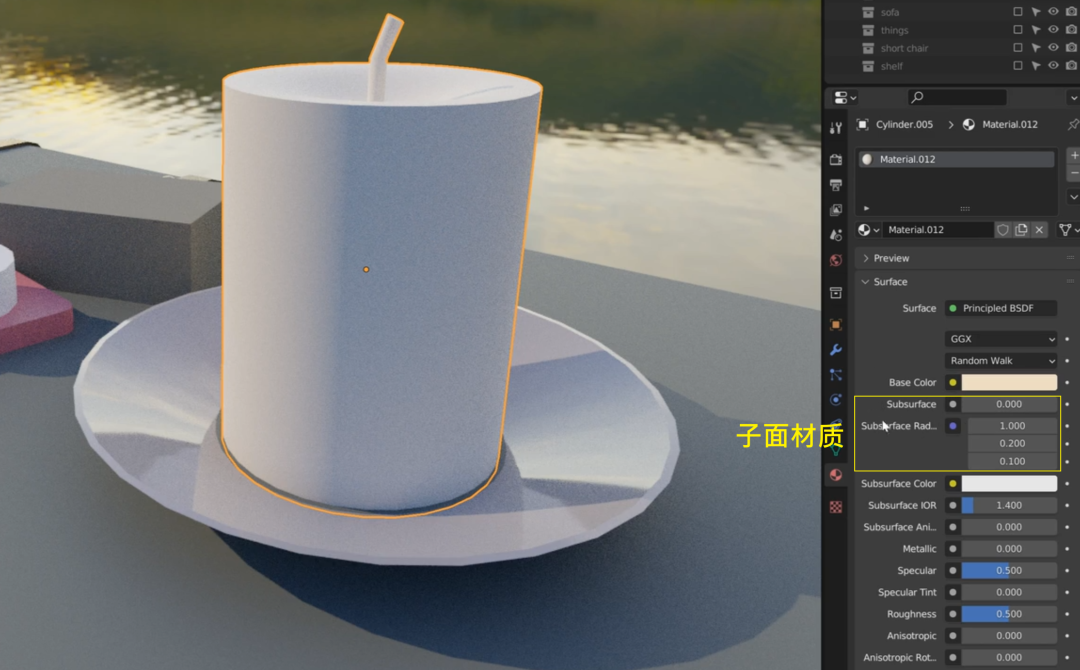This screenshot has height=670, width=1080.
Task: Click Cylinder.005 in the breadcrumb
Action: click(x=904, y=125)
